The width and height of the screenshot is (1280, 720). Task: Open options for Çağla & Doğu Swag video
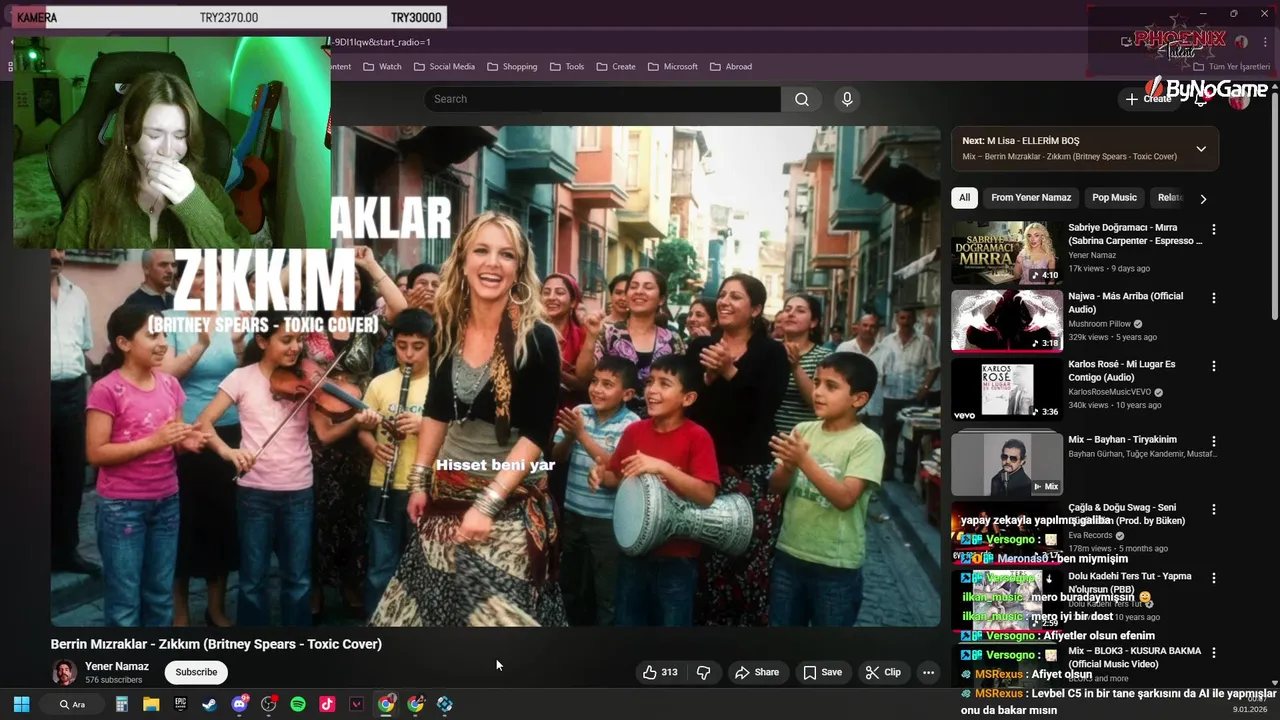coord(1214,509)
